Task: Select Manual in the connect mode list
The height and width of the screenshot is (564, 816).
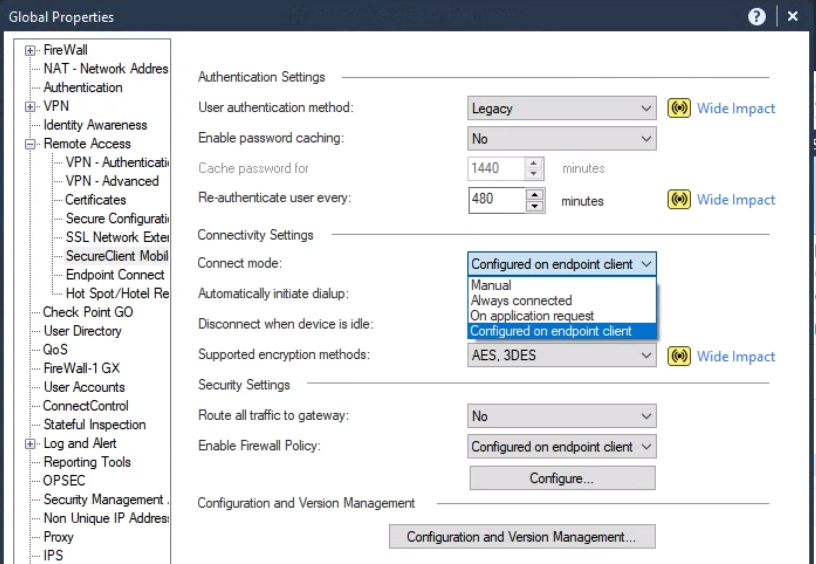Action: [x=490, y=285]
